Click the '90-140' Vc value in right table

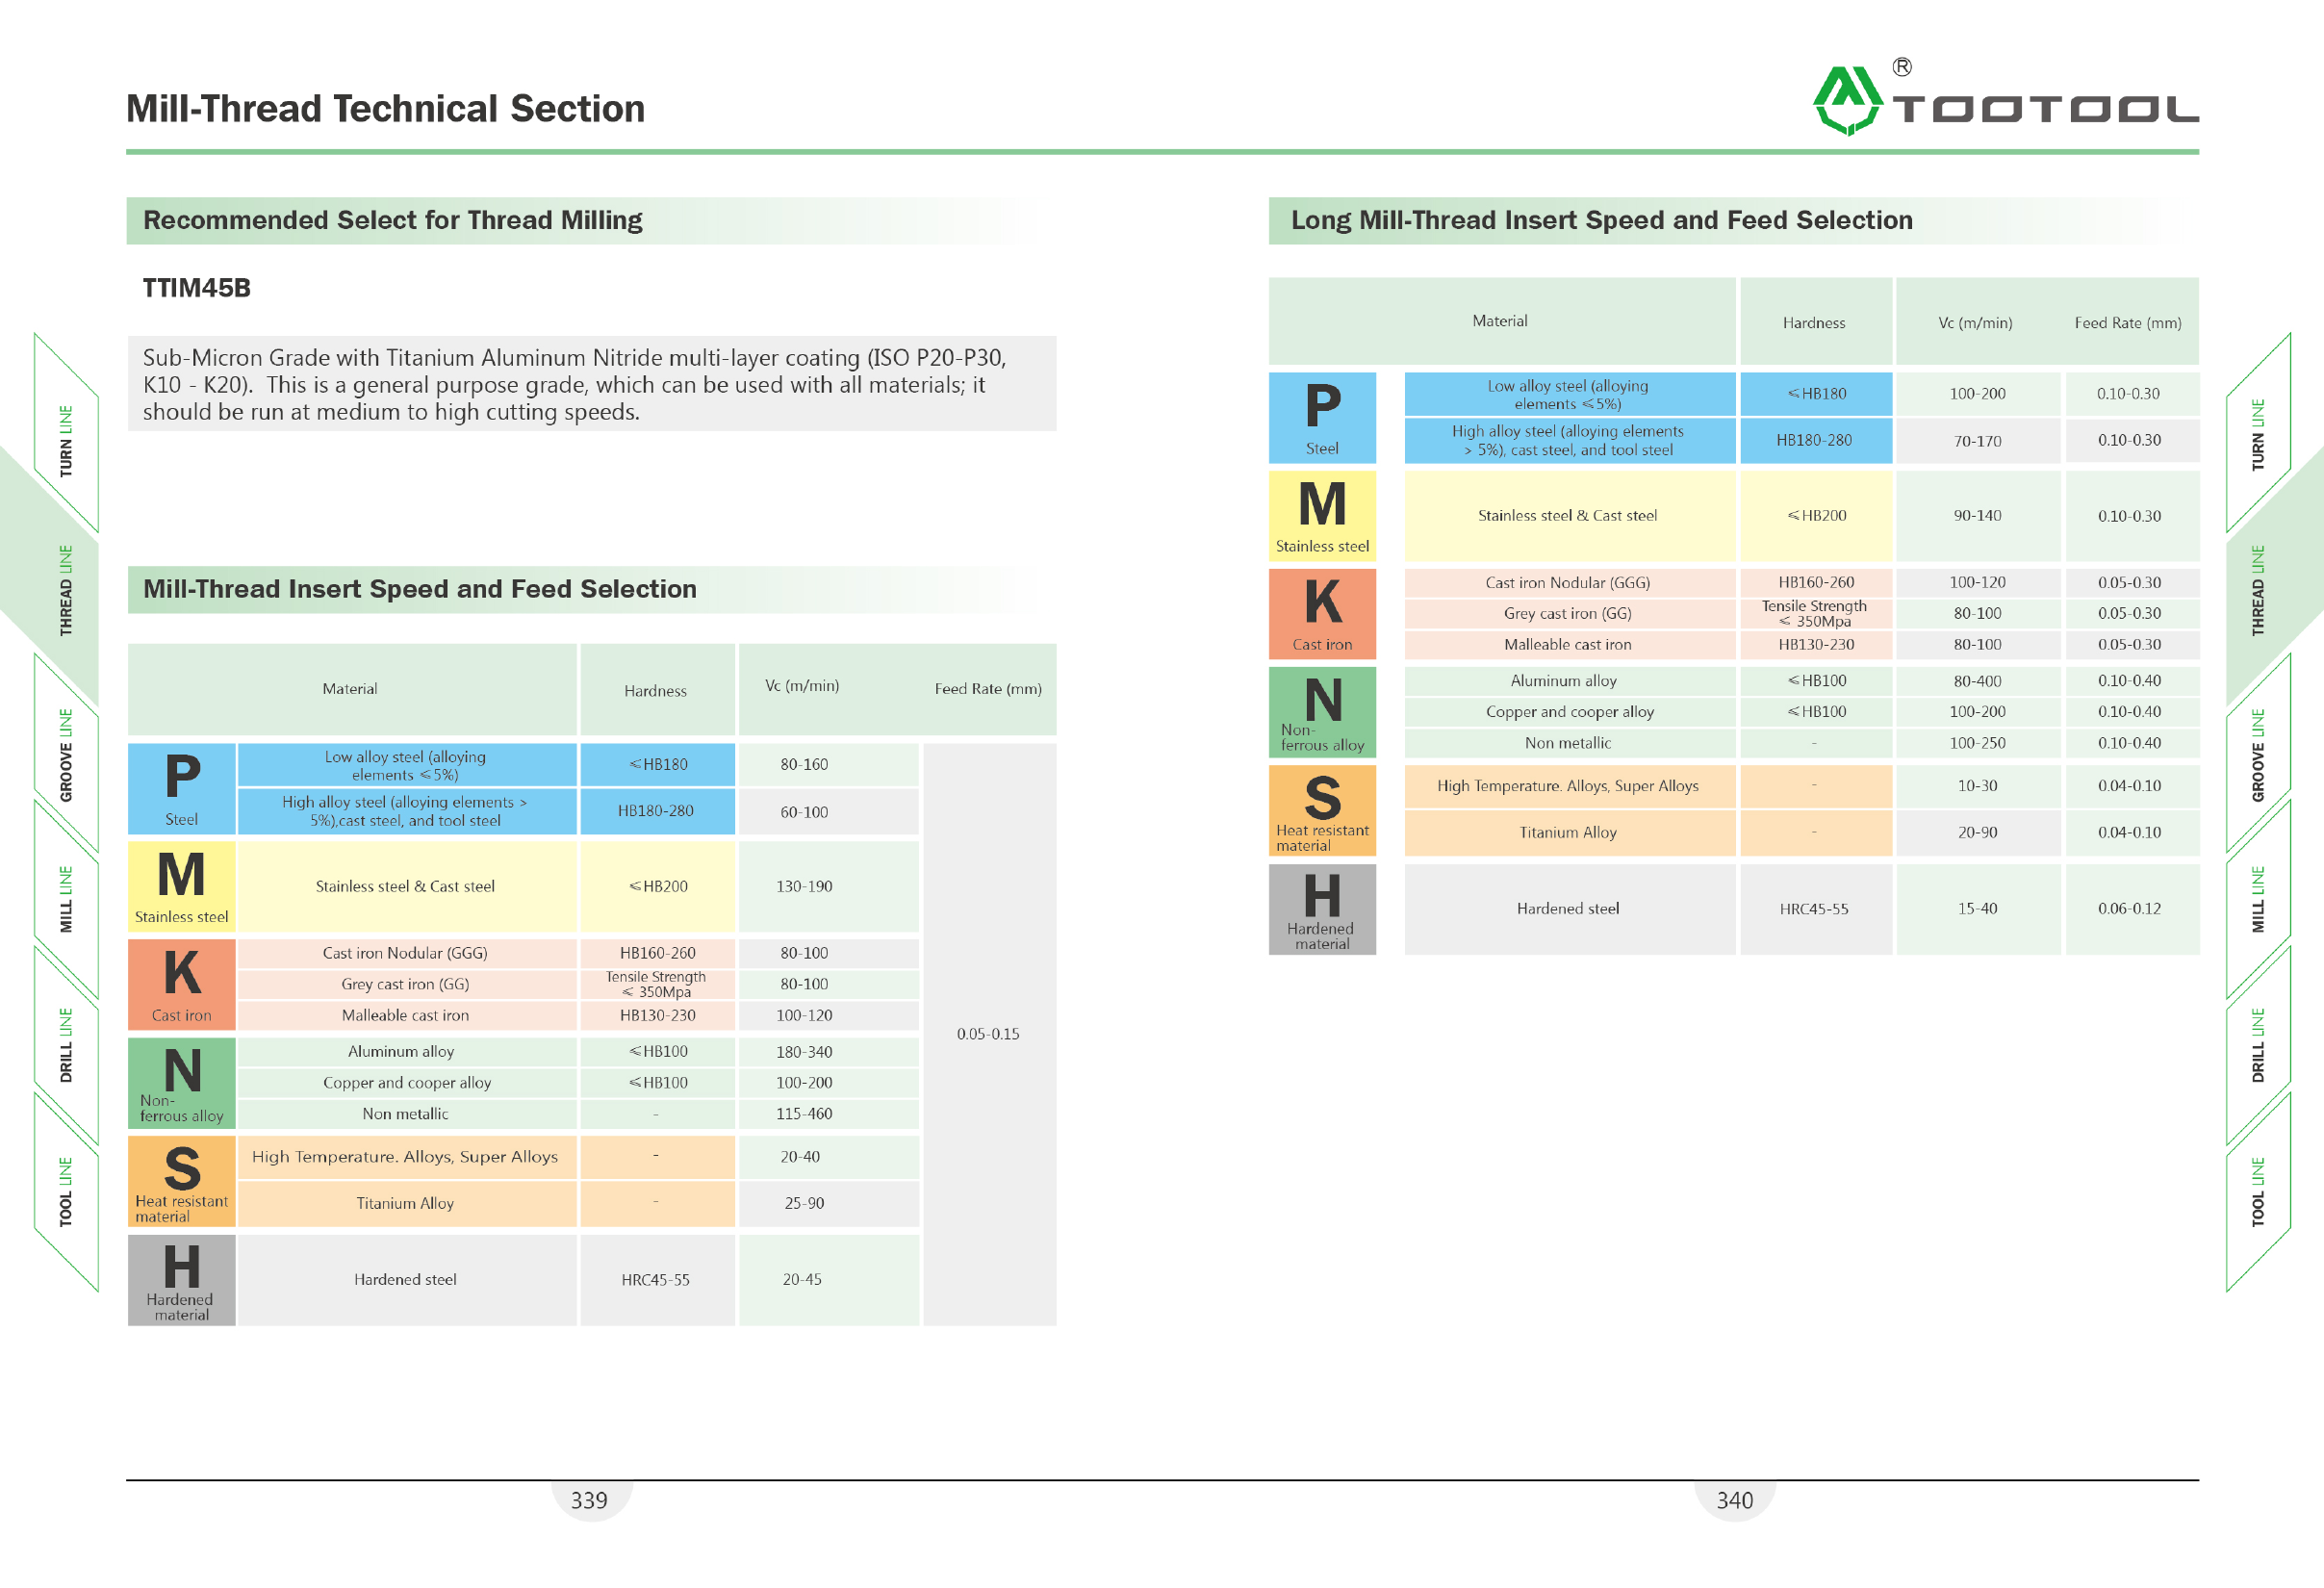pyautogui.click(x=1977, y=516)
